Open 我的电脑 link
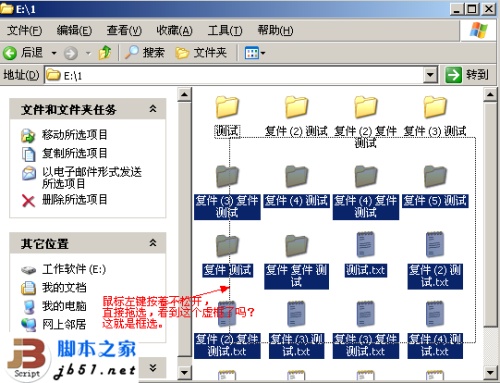This screenshot has height=383, width=500. click(64, 306)
